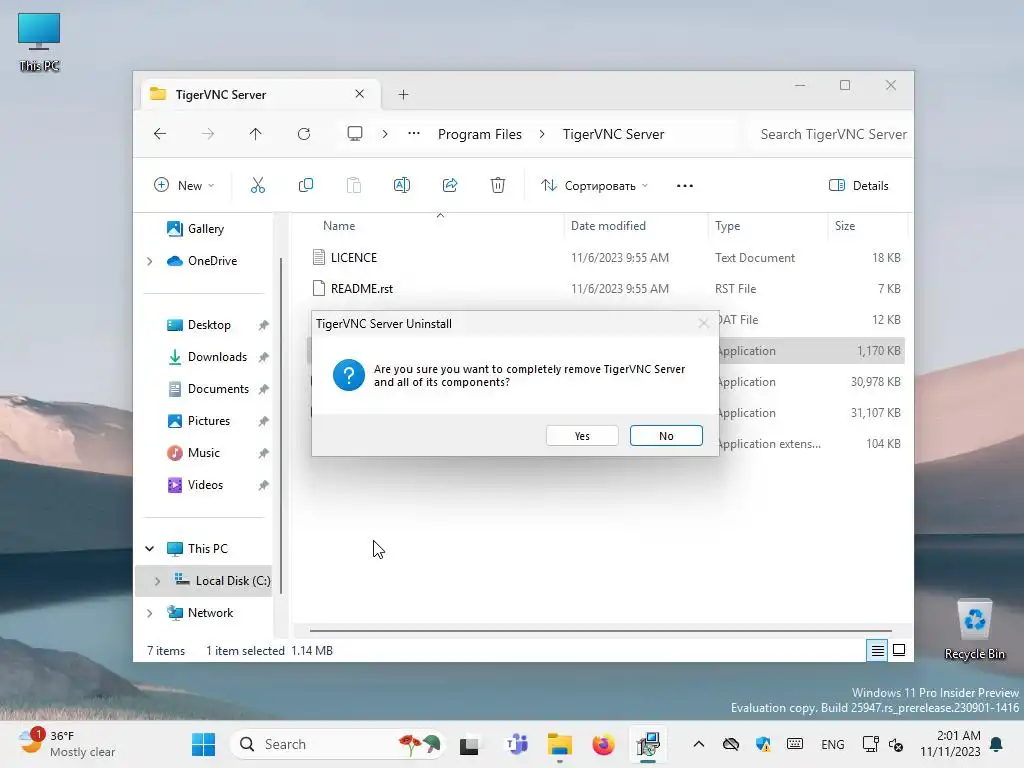The width and height of the screenshot is (1024, 768).
Task: Expand the OneDrive tree node
Action: [x=150, y=261]
